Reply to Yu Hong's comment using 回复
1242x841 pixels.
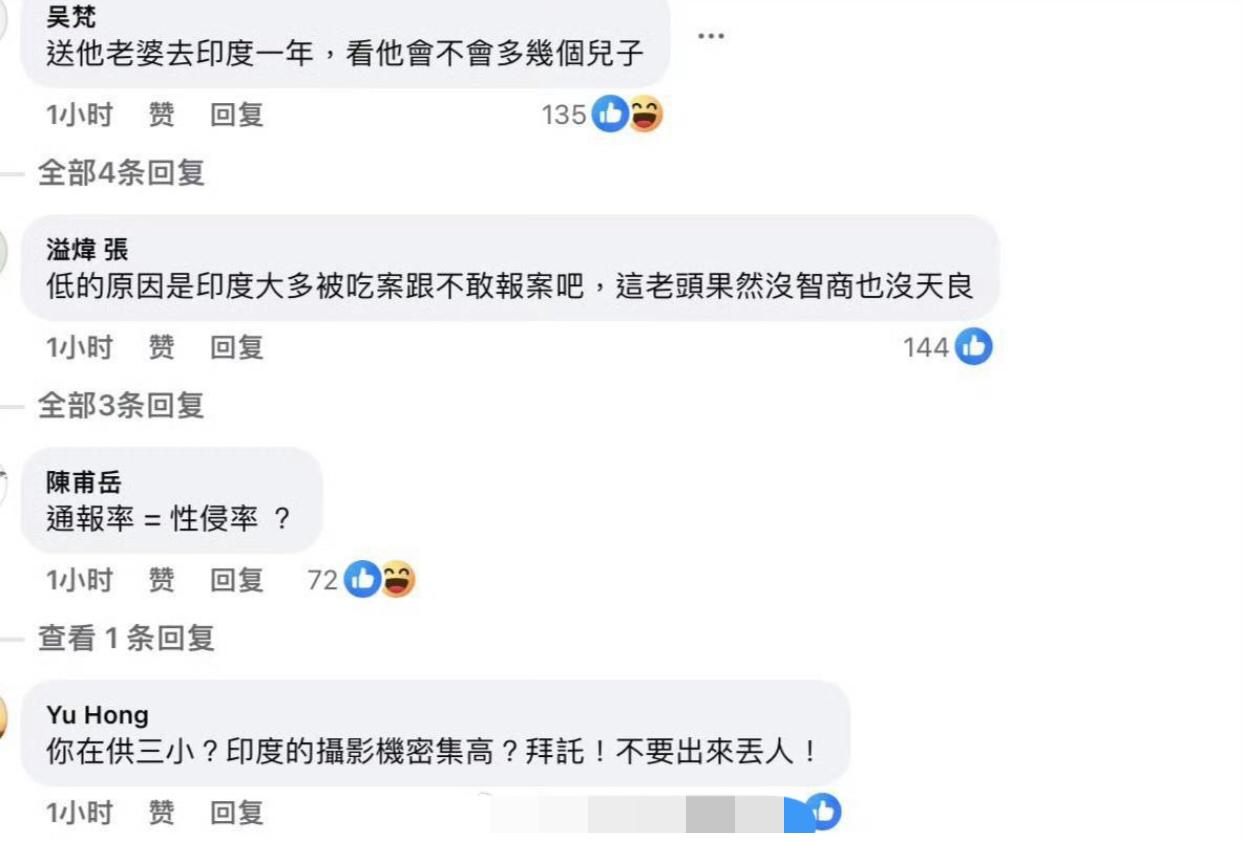pyautogui.click(x=237, y=812)
